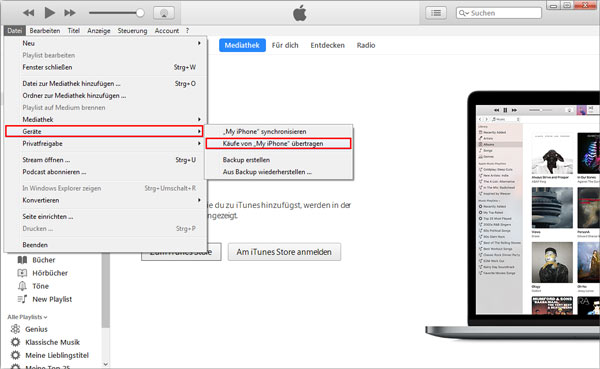This screenshot has width=600, height=369.
Task: Choose Backup erstellen
Action: (x=279, y=160)
